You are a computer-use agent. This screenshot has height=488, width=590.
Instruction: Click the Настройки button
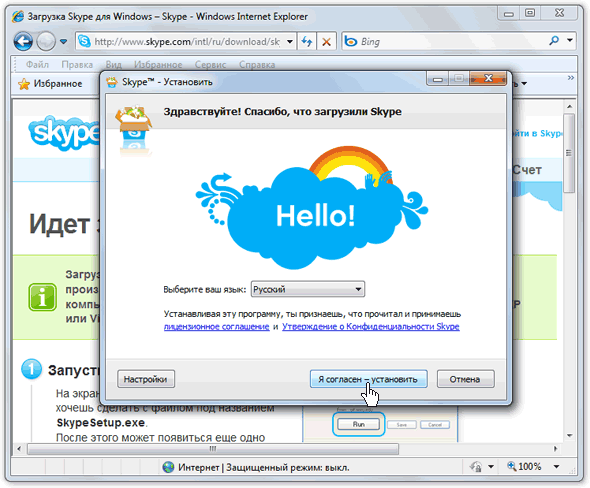click(x=146, y=379)
